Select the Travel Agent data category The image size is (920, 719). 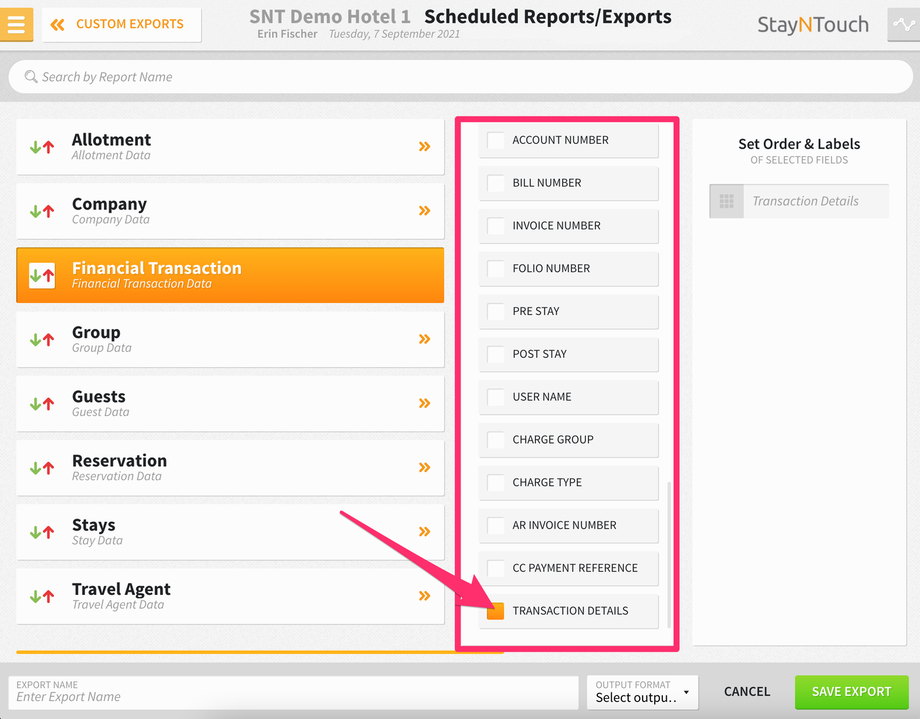230,596
